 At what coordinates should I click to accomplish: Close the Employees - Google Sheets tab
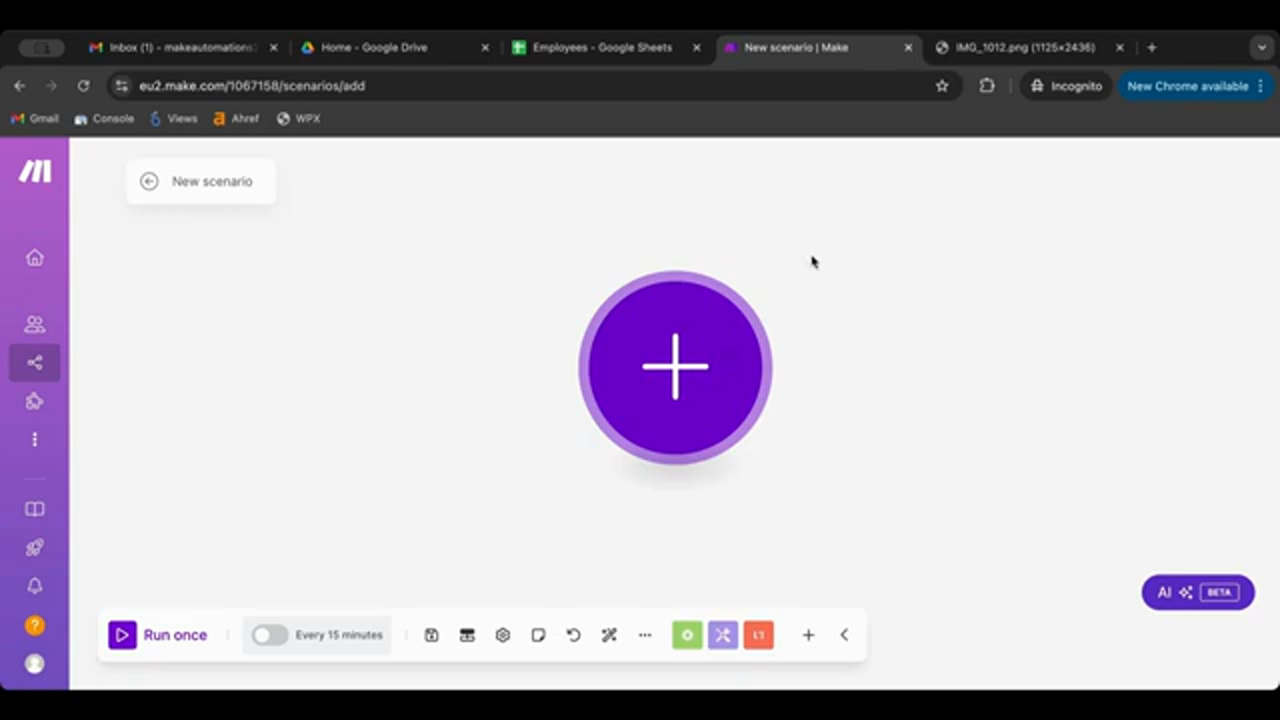[x=697, y=47]
